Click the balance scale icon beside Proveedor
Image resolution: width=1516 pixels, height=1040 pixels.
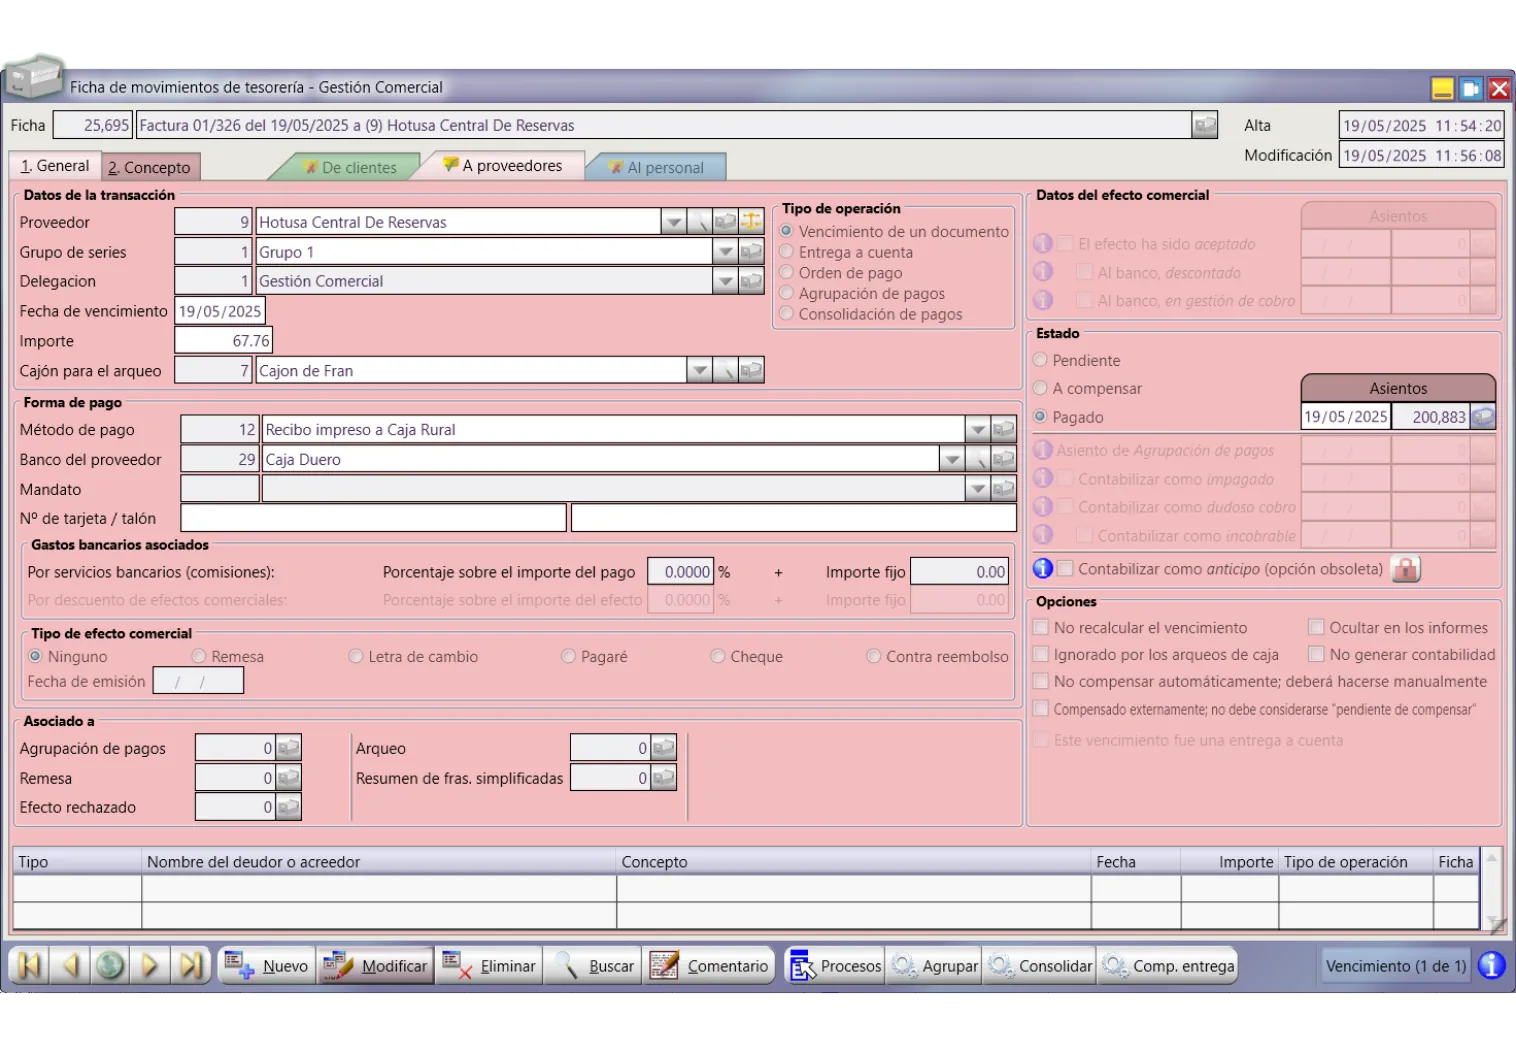point(751,222)
